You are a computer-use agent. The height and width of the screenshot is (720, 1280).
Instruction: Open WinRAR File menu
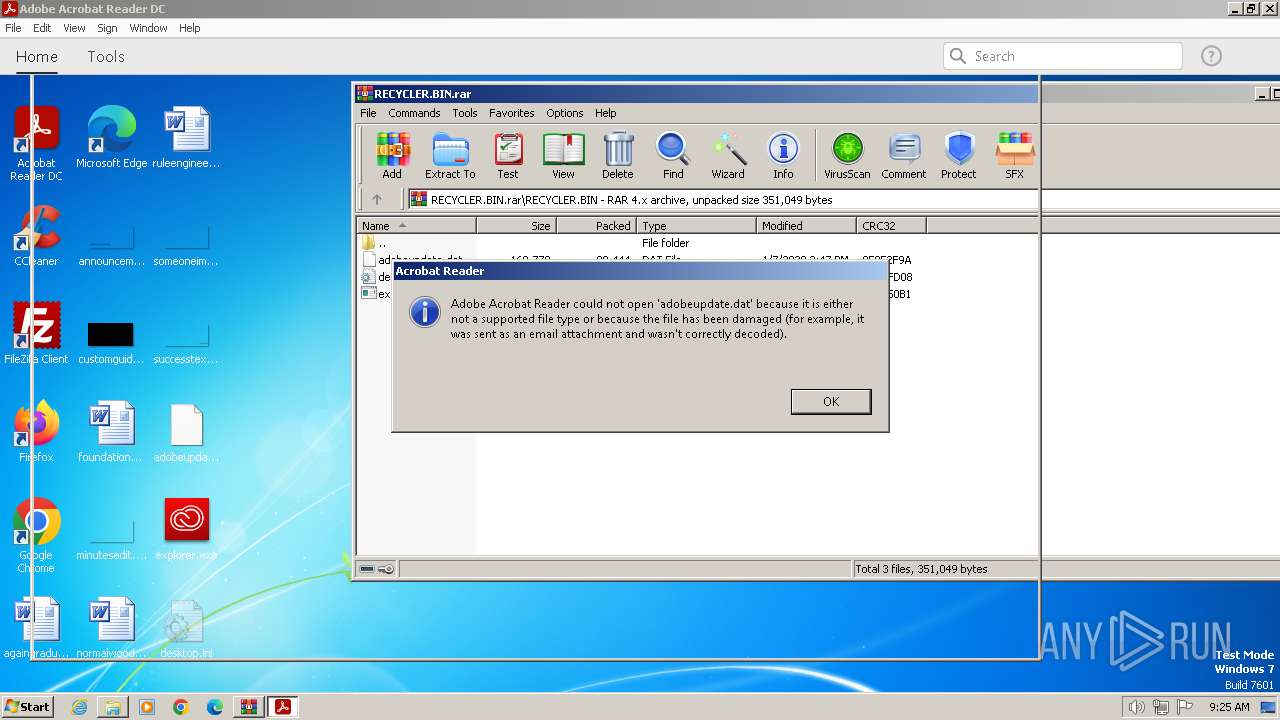click(368, 113)
